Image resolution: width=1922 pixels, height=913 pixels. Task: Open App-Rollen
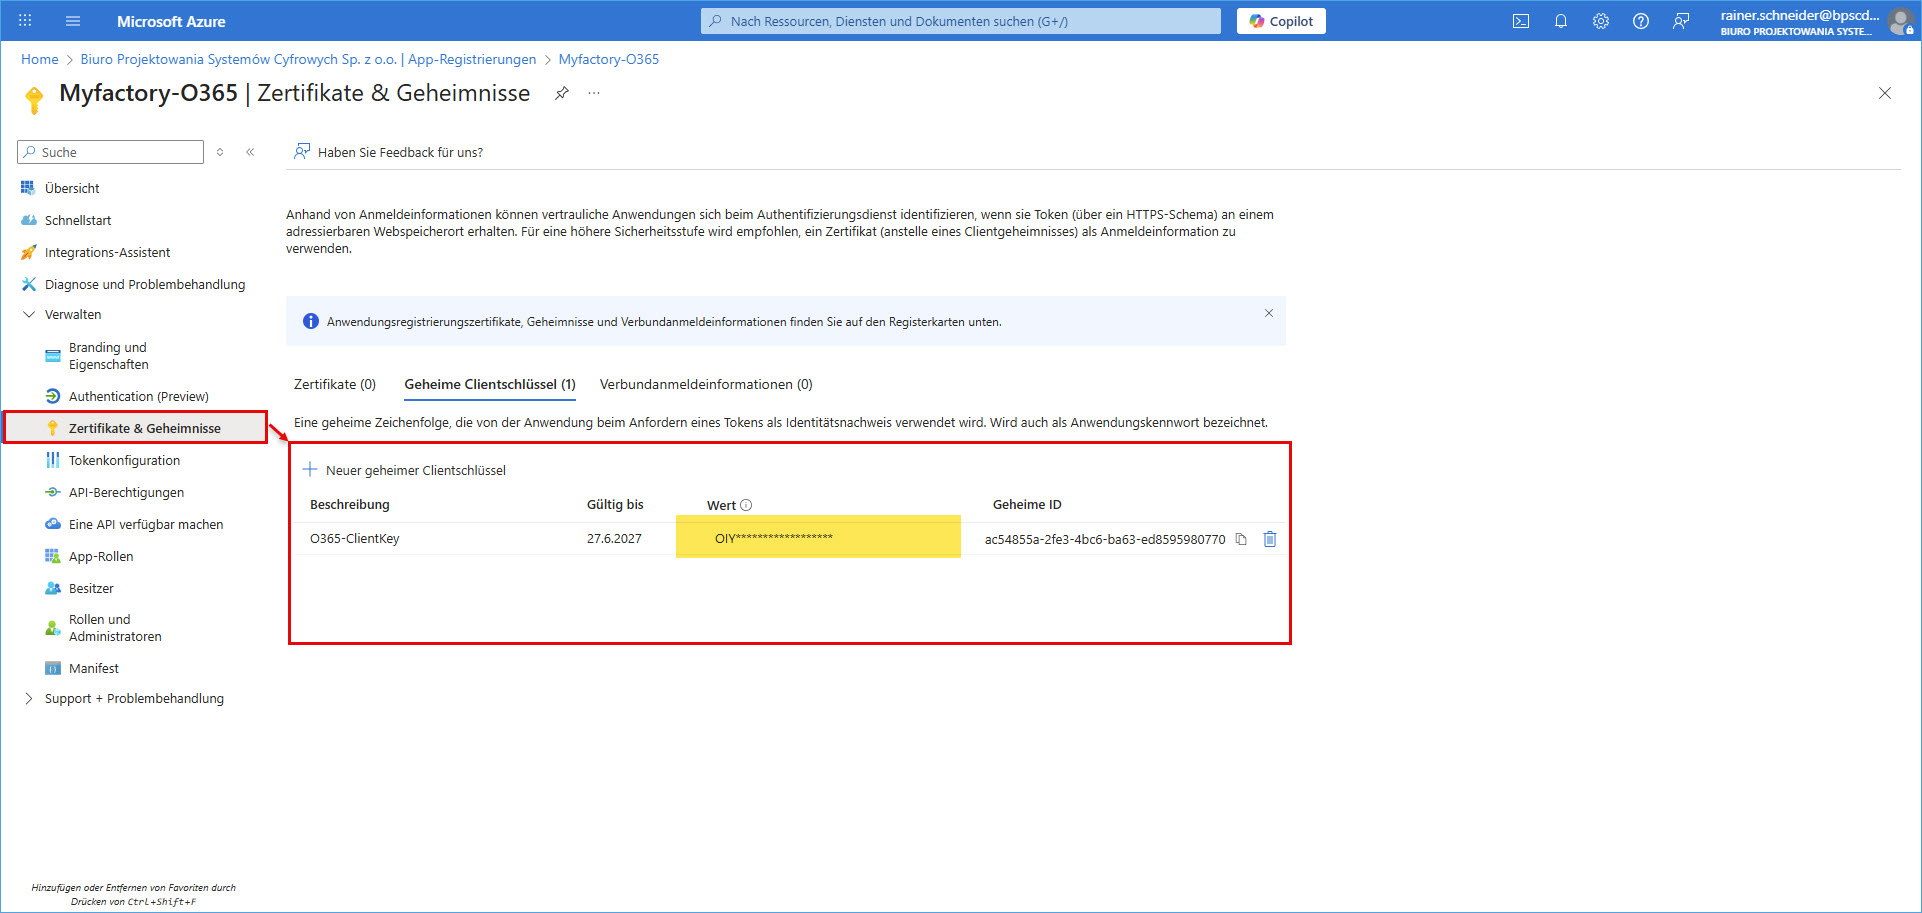[101, 556]
